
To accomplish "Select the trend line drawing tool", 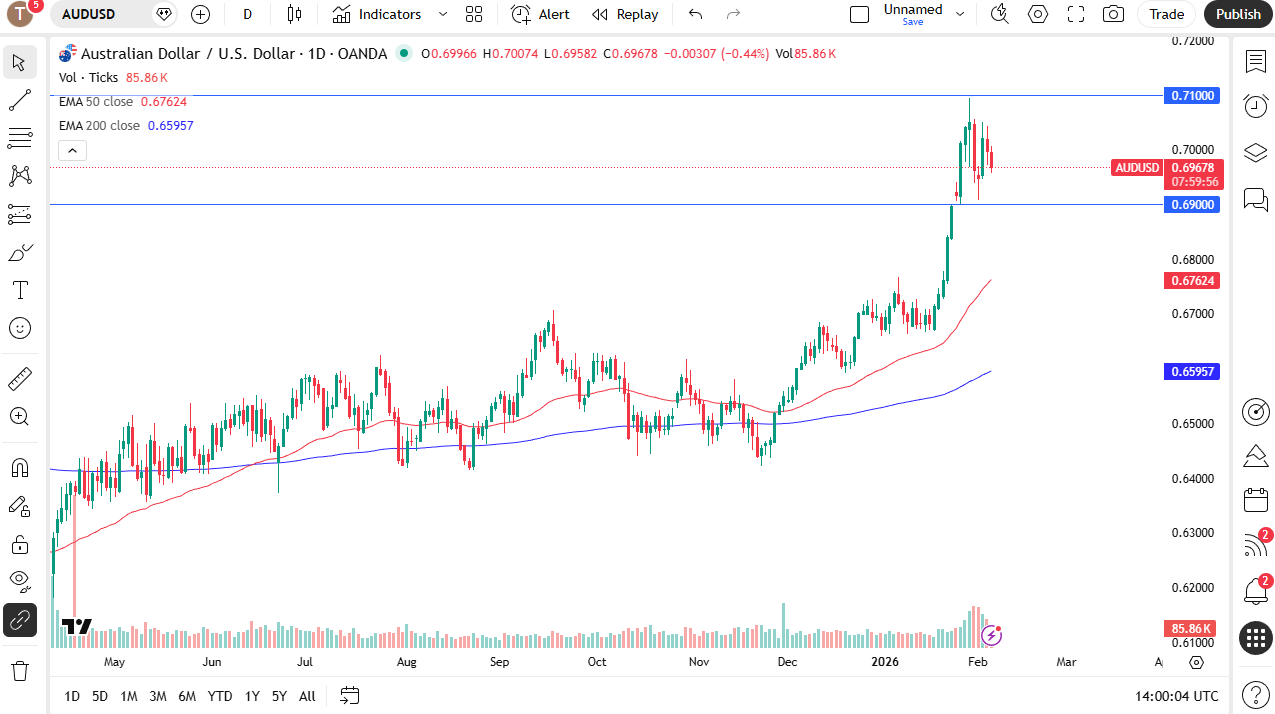I will [x=19, y=100].
